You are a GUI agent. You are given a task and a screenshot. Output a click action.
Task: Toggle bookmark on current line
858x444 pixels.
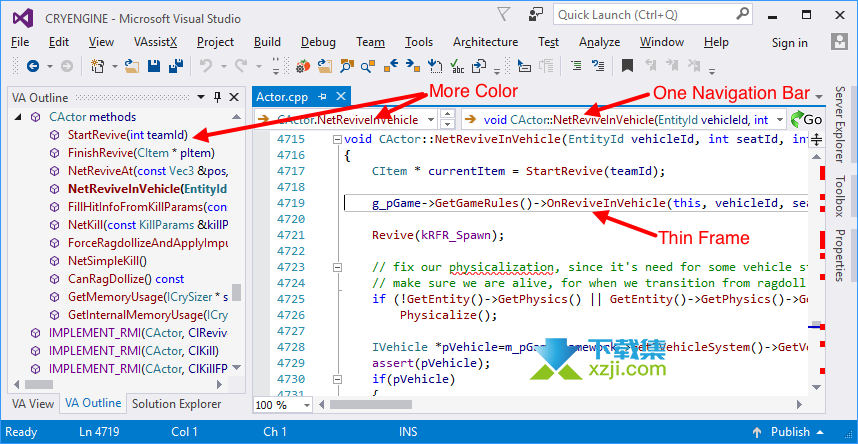628,67
